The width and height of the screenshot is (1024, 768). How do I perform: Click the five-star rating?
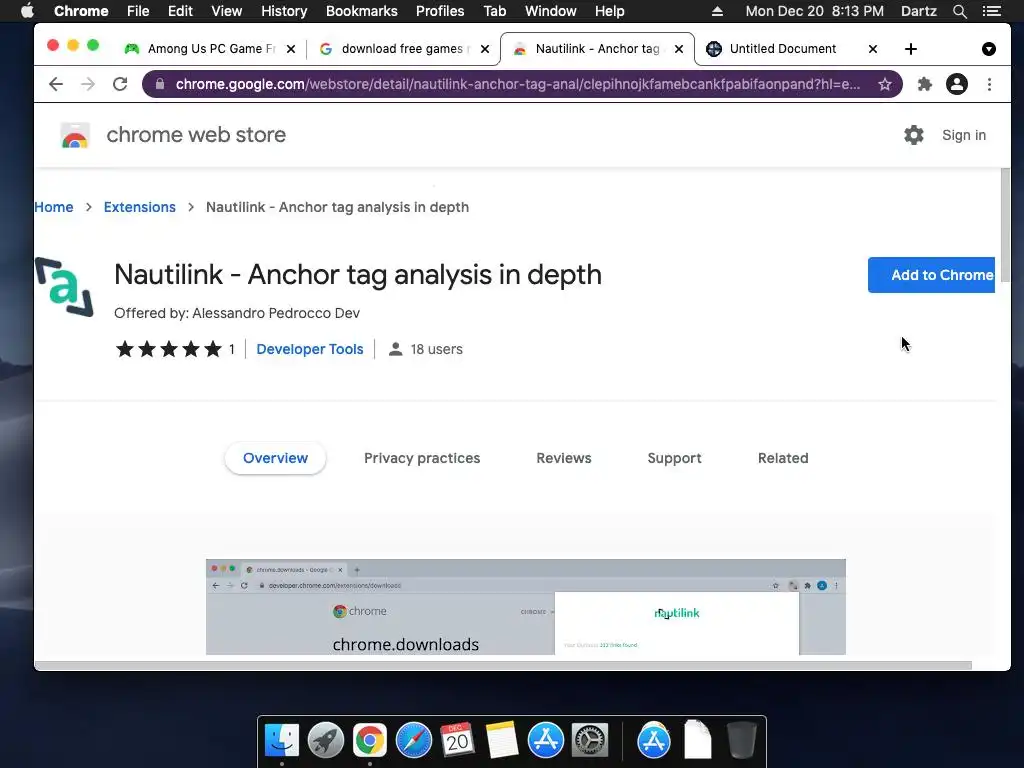point(168,349)
